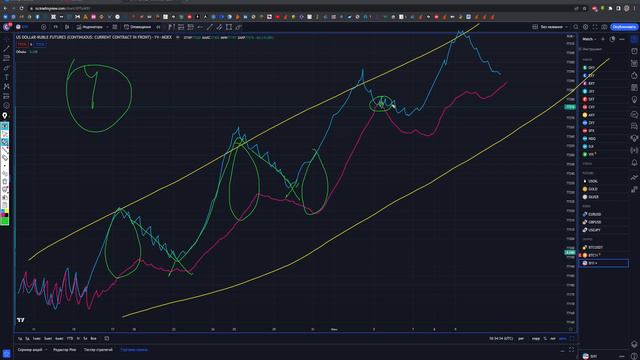Set time range to 5л
The image size is (640, 360).
(x=85, y=338)
